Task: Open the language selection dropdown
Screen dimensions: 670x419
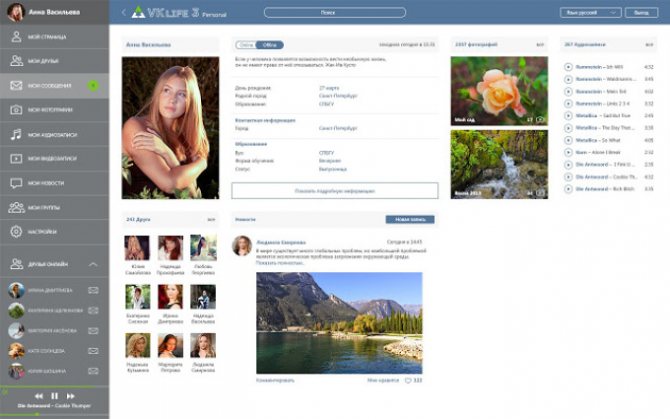Action: tap(591, 12)
